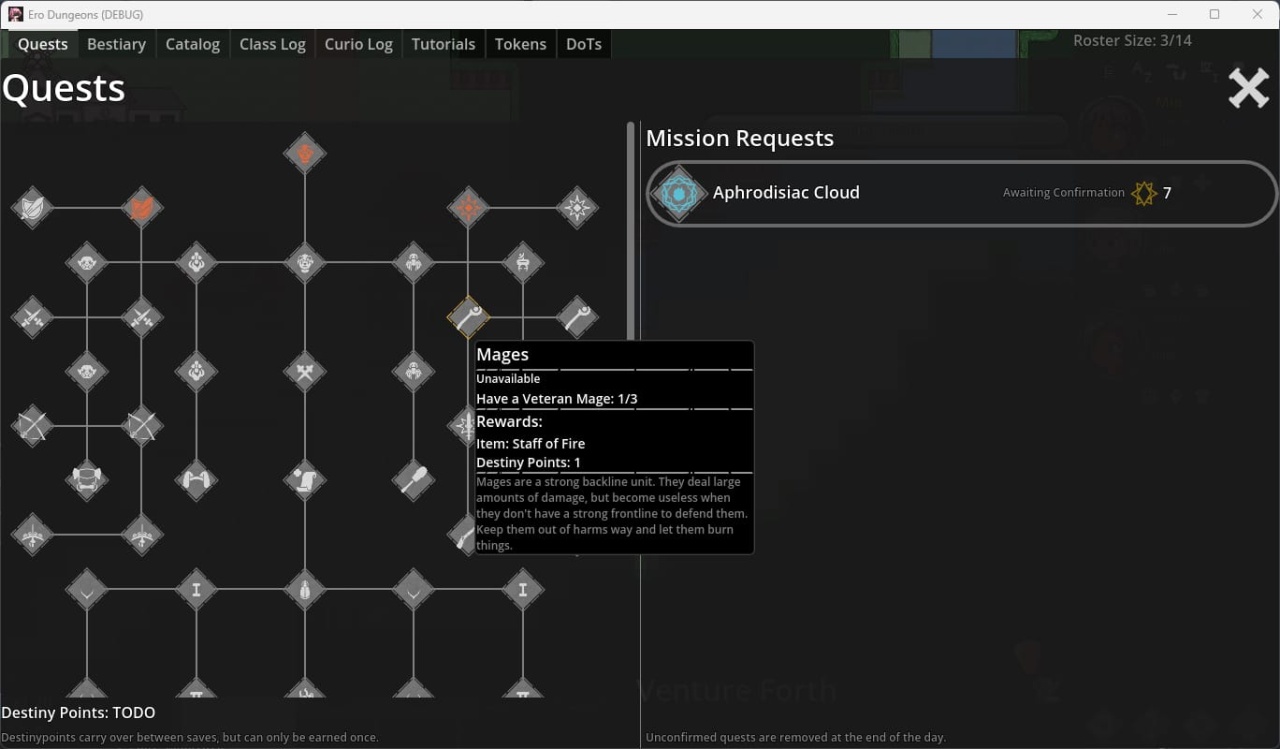Click the Aphrodisiac Cloud blue emblem icon
1280x749 pixels.
tap(678, 193)
